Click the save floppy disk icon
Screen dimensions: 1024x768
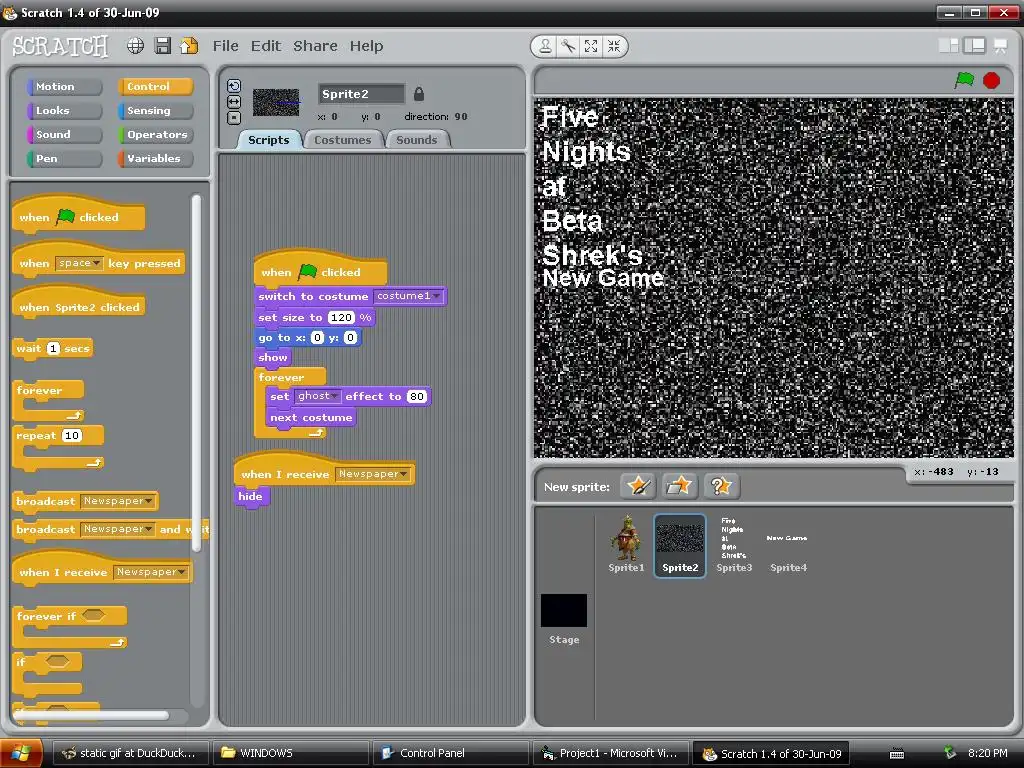point(163,46)
